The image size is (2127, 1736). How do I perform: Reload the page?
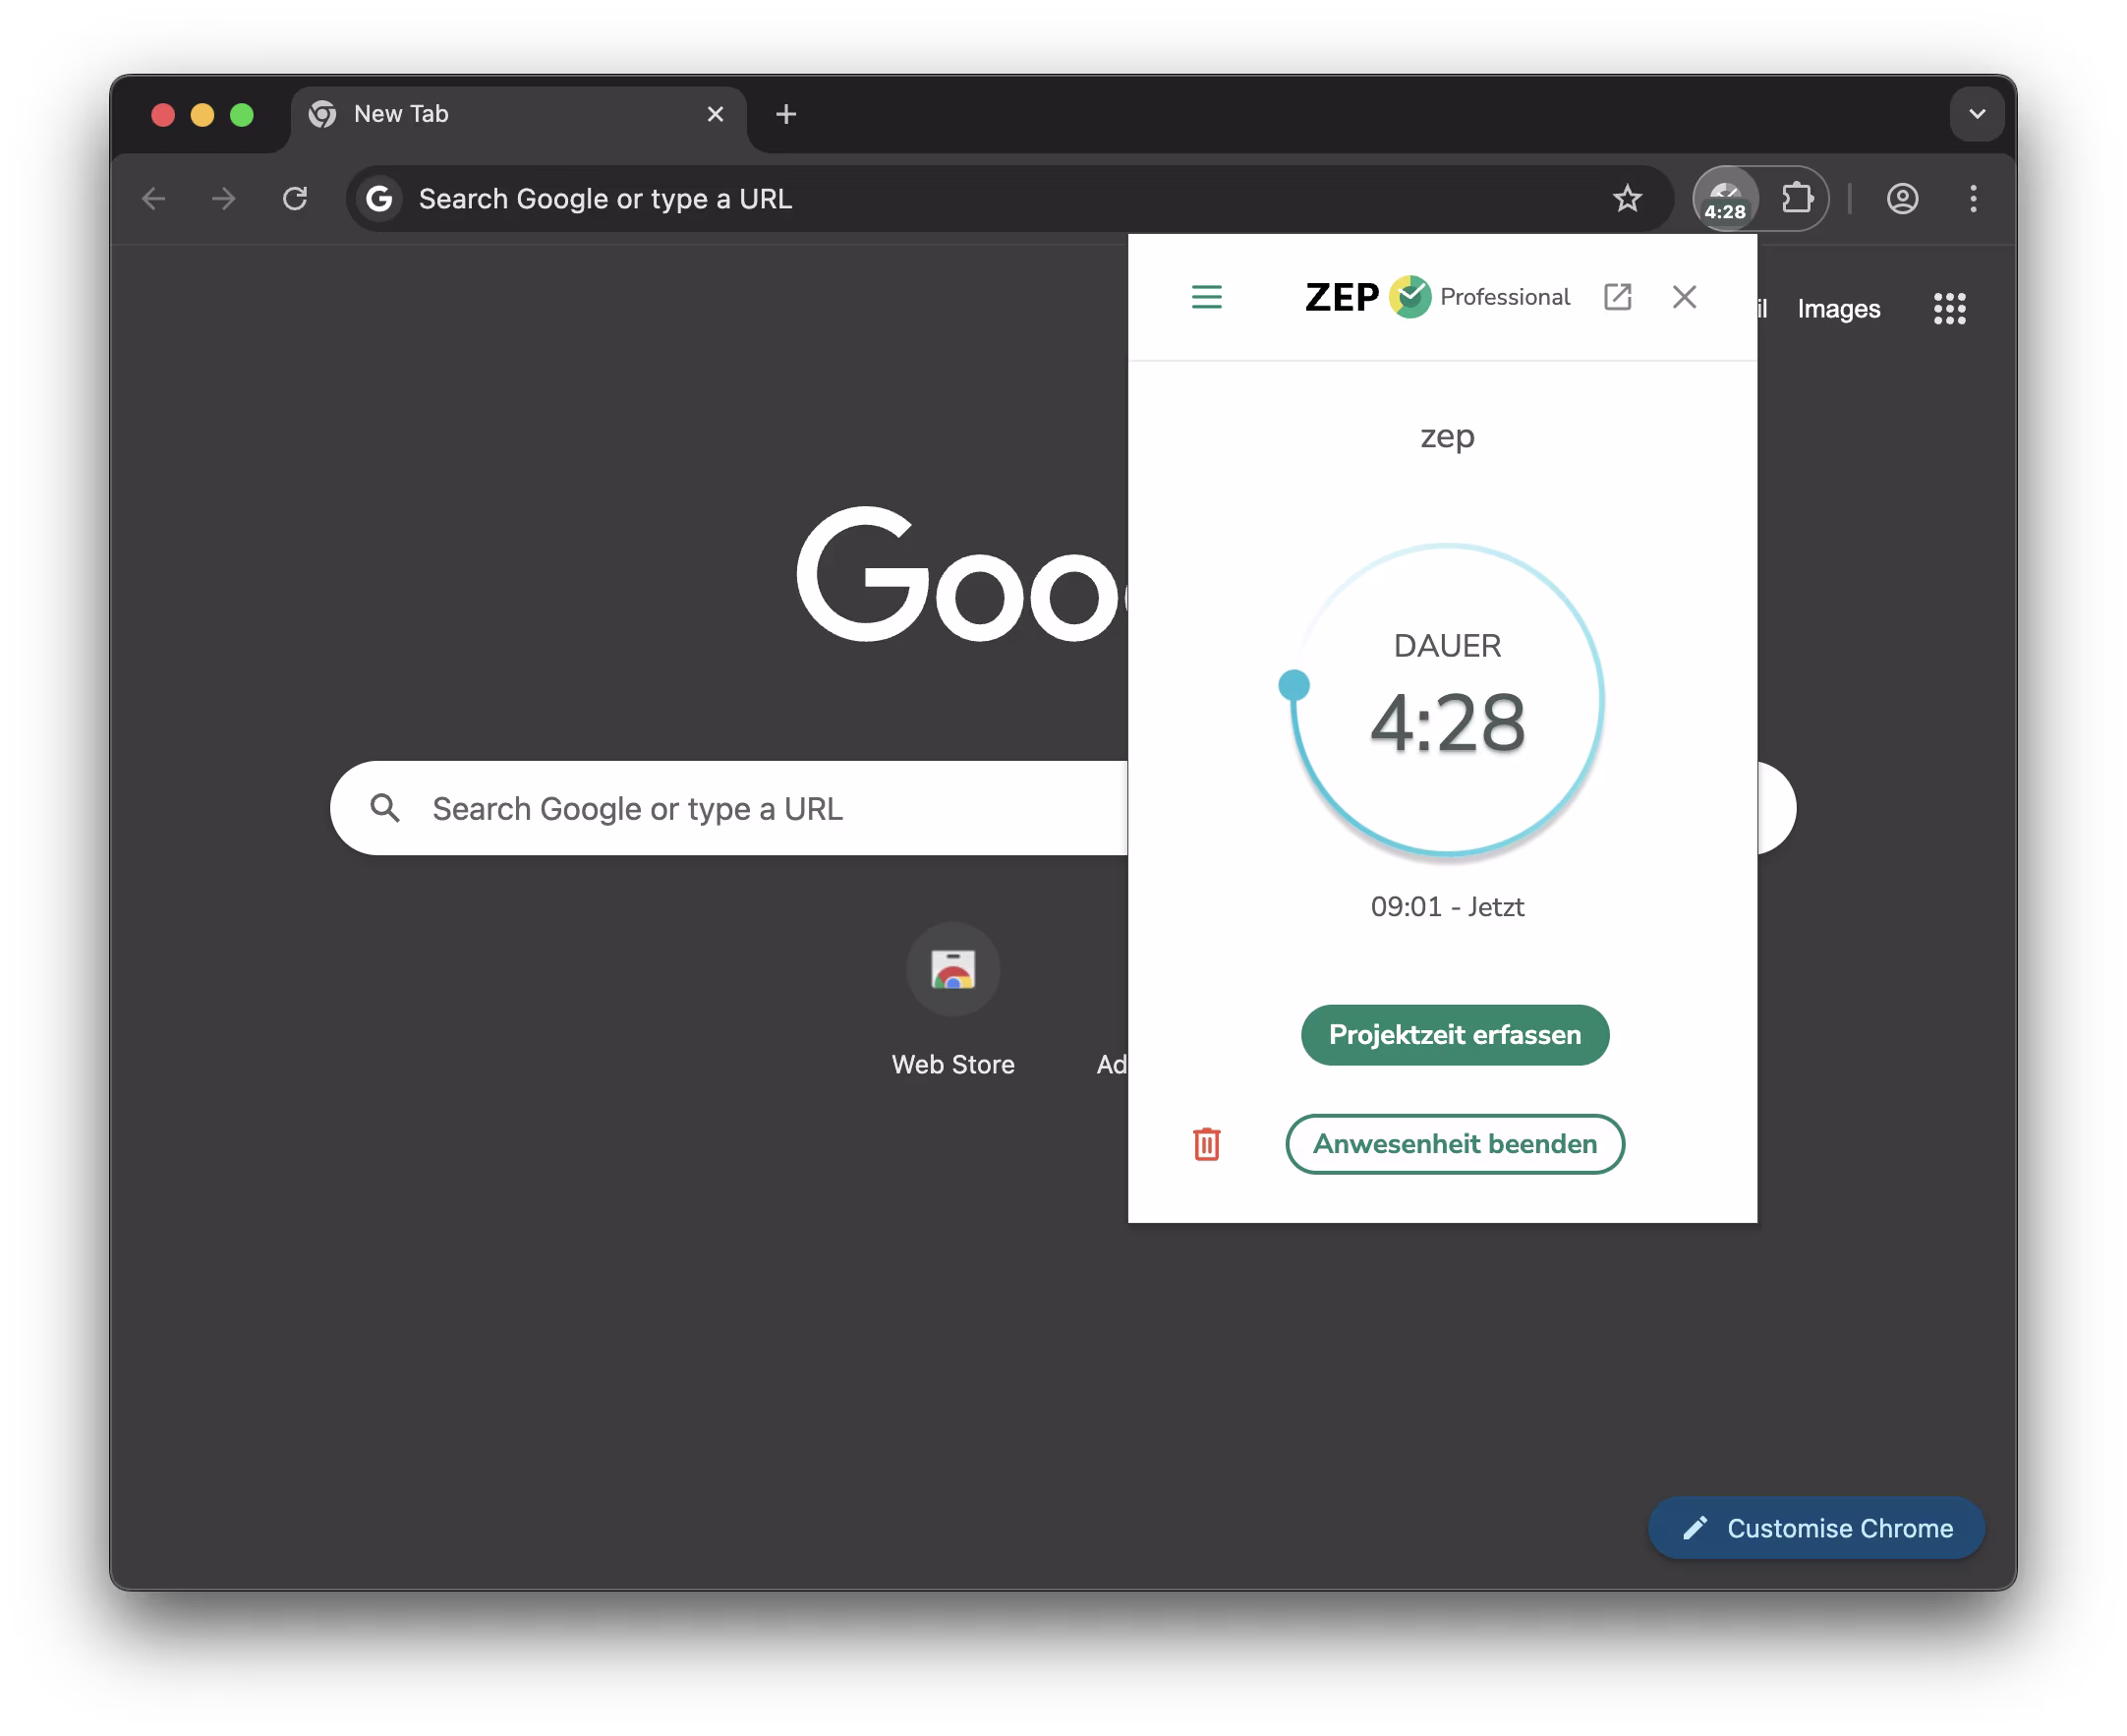pos(295,198)
